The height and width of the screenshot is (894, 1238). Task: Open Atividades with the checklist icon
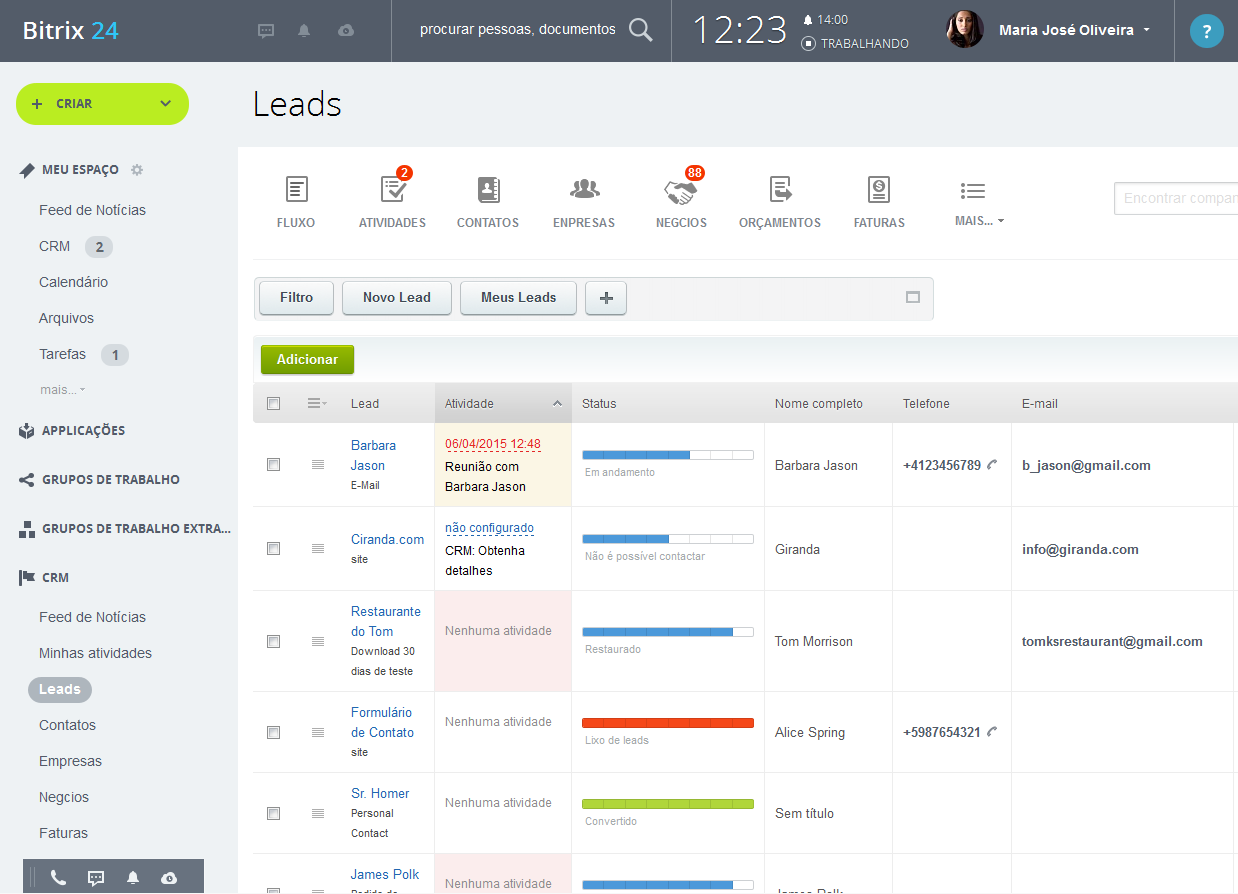(392, 190)
